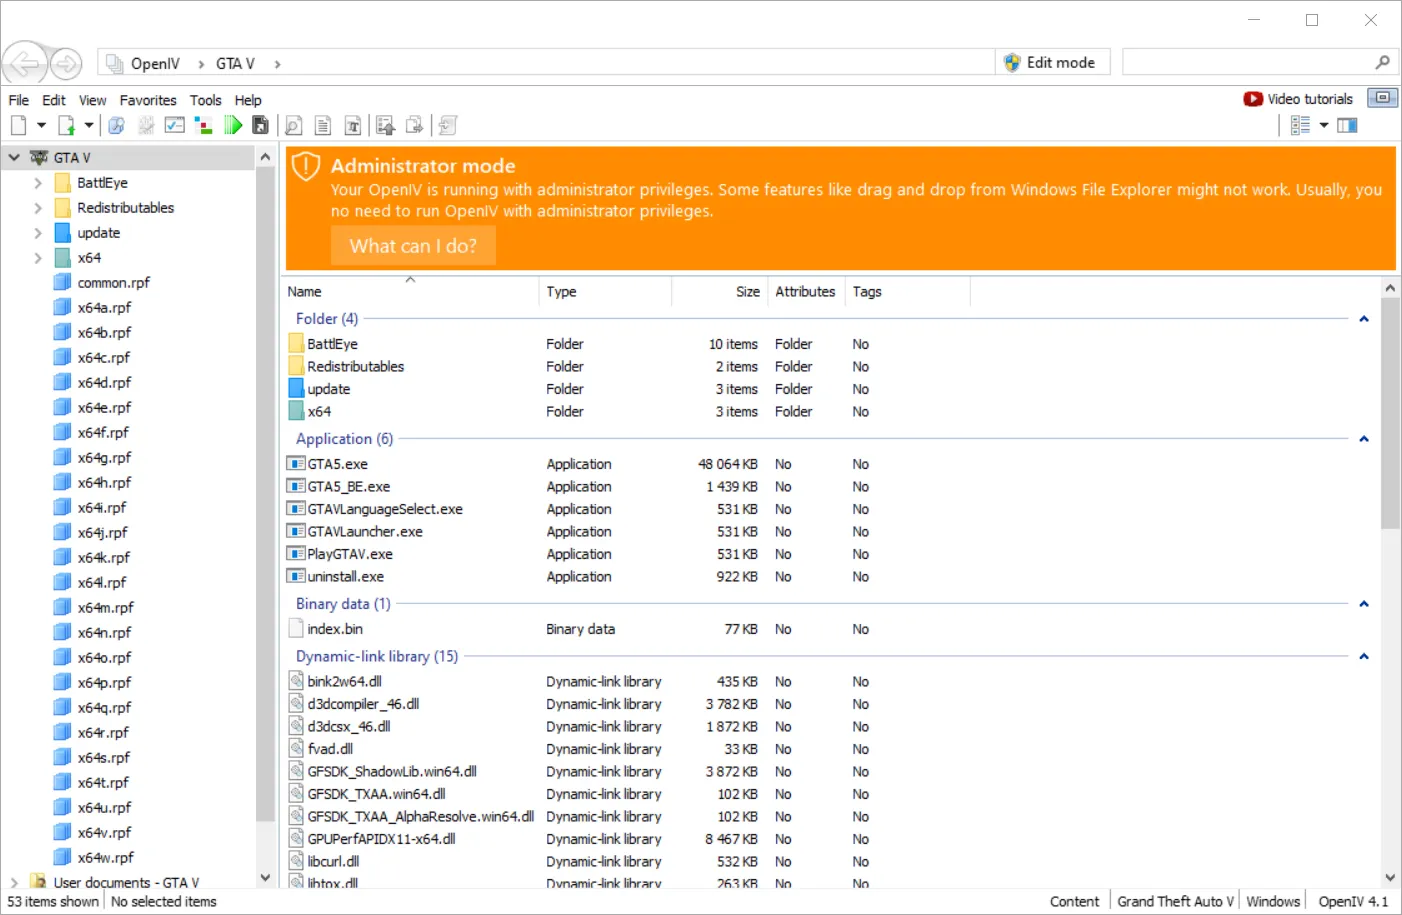Toggle Edit mode

(x=1050, y=62)
